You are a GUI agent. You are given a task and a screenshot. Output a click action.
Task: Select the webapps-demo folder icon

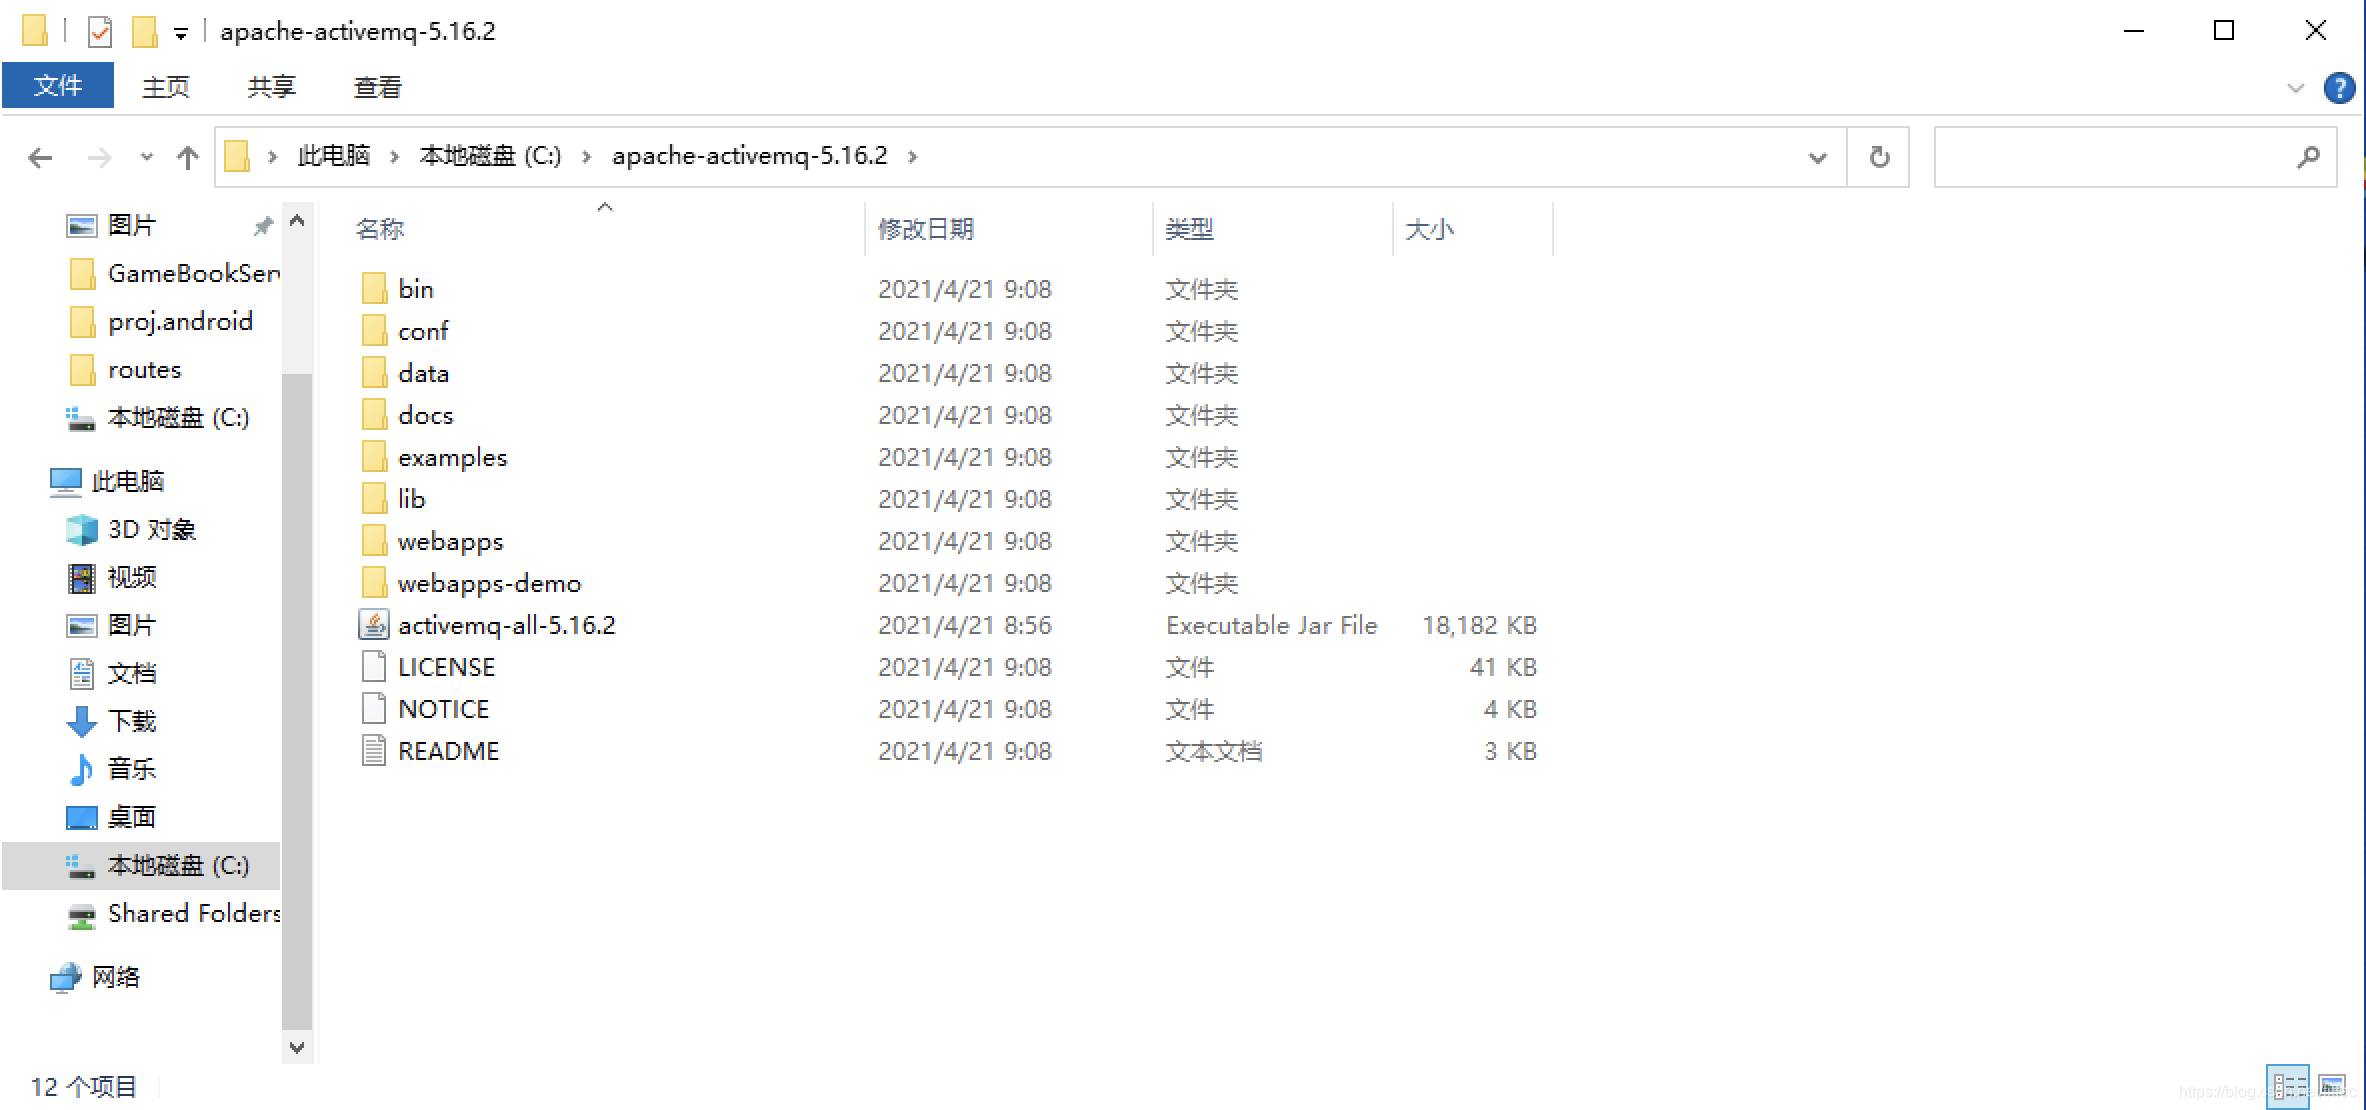pyautogui.click(x=374, y=583)
